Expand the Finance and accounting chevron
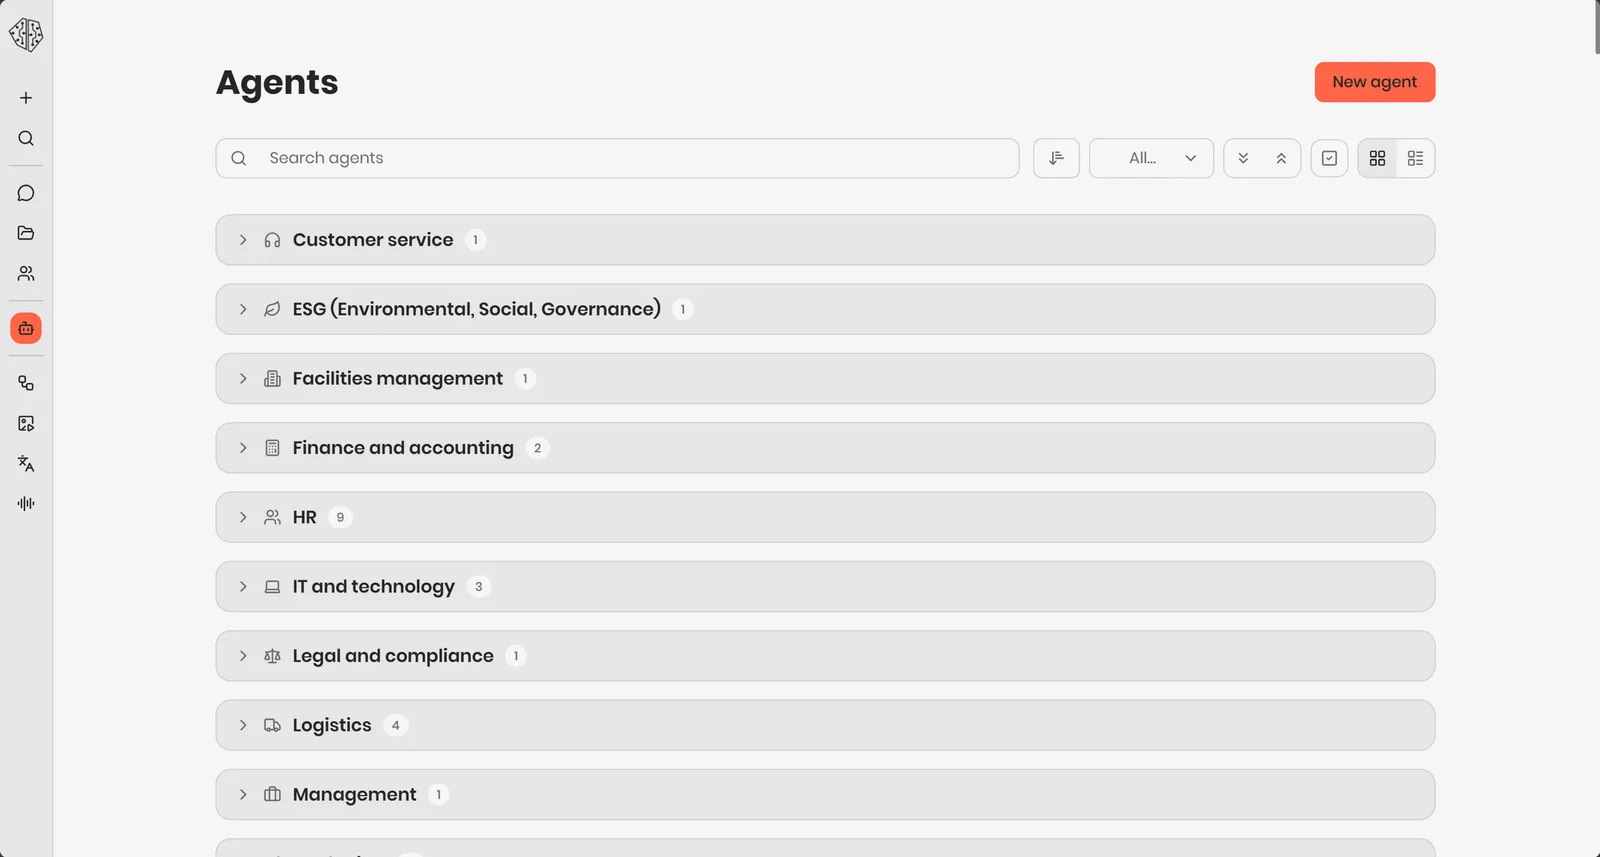The width and height of the screenshot is (1600, 857). (x=243, y=448)
